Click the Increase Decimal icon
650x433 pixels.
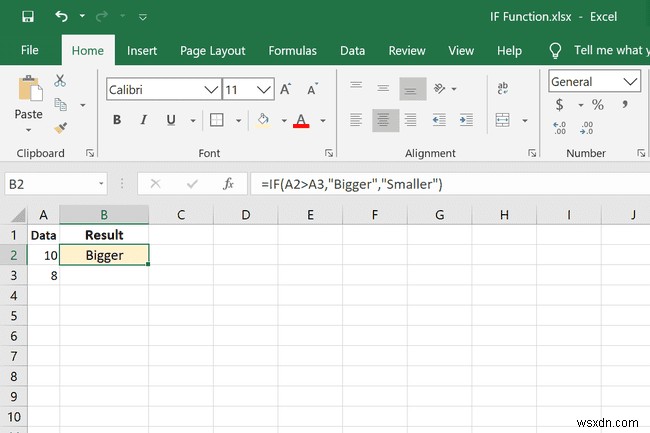[x=559, y=128]
